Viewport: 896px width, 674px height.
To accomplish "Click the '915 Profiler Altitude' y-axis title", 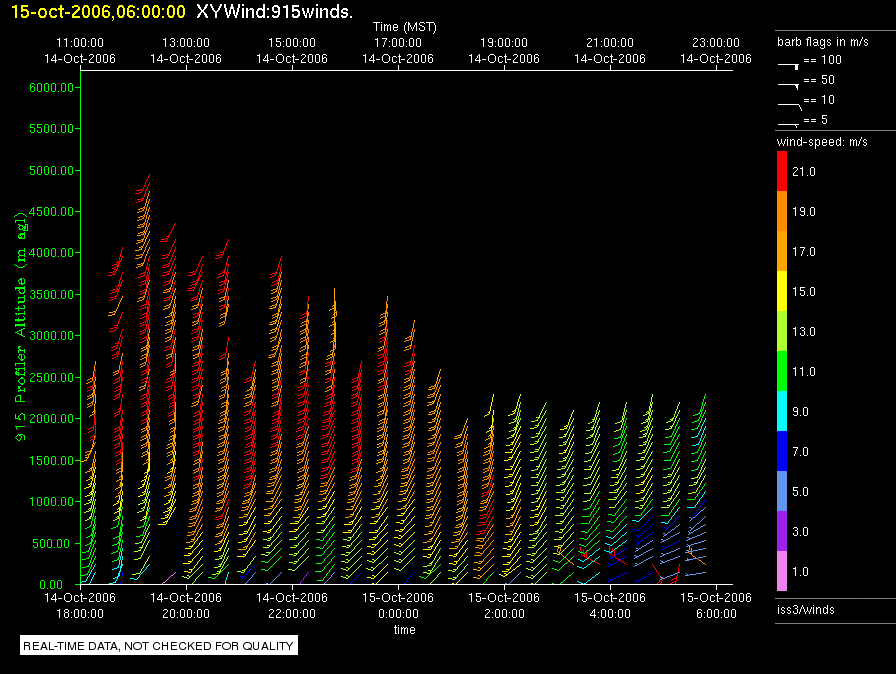I will 18,325.
